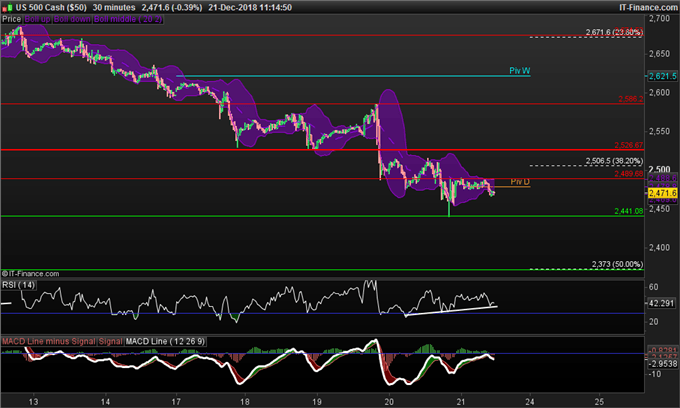This screenshot has height=408, width=680.
Task: Click the 2,700 price axis label
Action: click(659, 18)
